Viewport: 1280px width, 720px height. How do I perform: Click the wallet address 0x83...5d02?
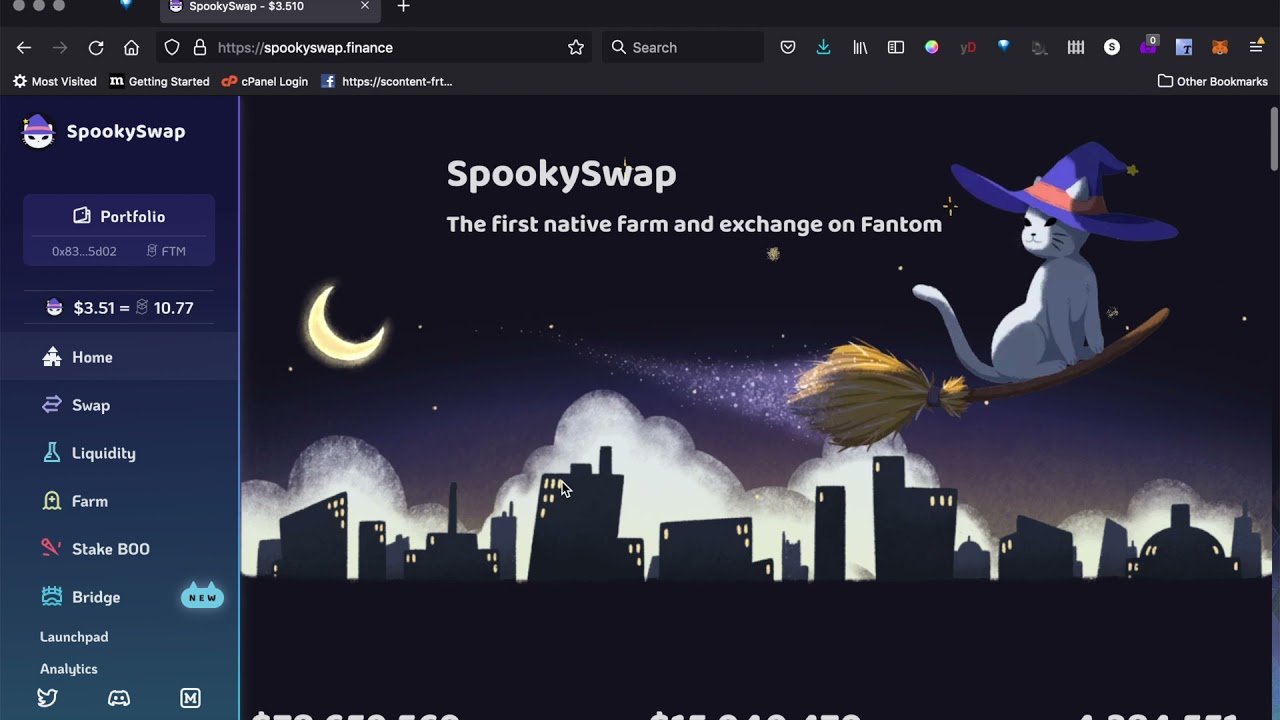pos(84,251)
